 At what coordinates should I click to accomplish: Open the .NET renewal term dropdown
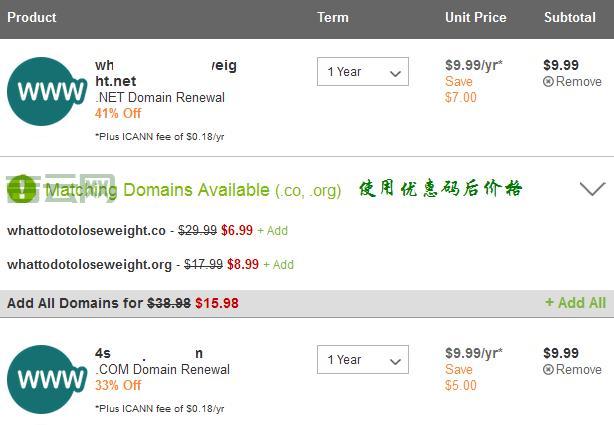pyautogui.click(x=363, y=72)
